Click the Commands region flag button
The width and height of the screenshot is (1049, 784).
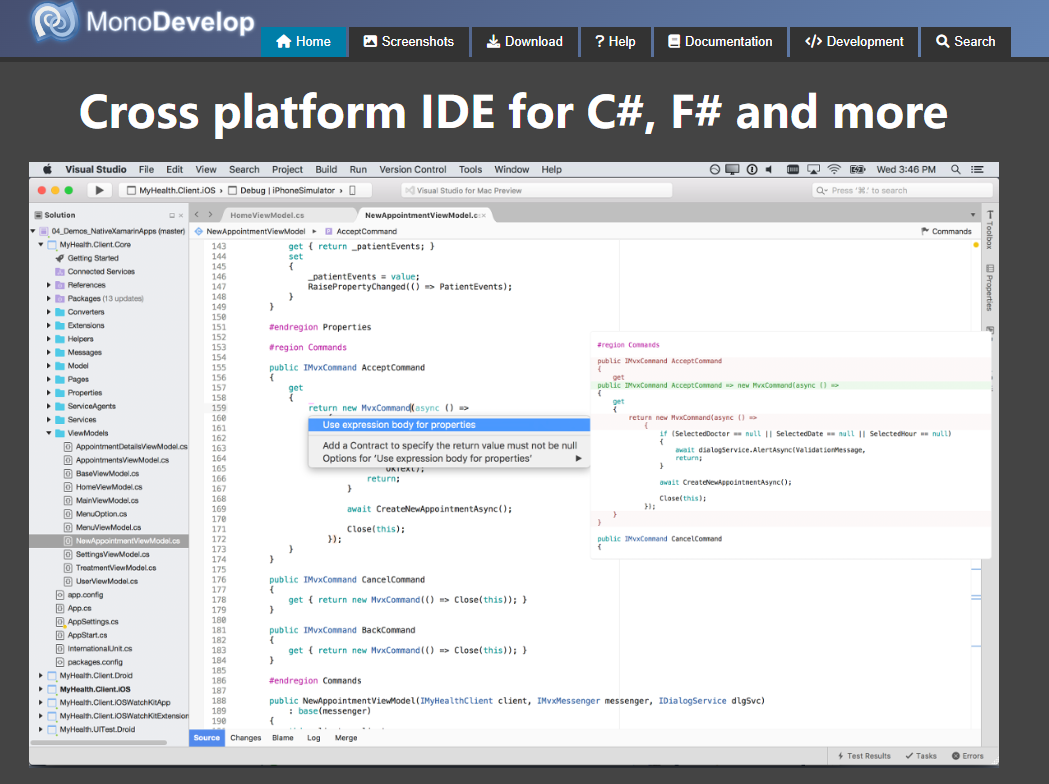click(947, 231)
